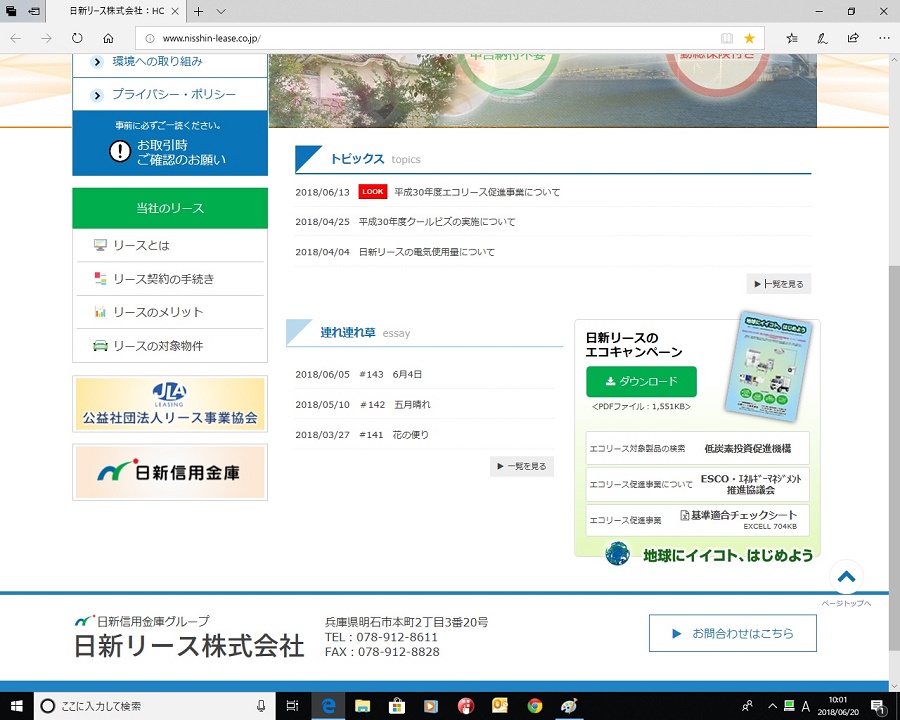Viewport: 900px width, 720px height.
Task: Open Microsoft Store from taskbar
Action: (x=397, y=706)
